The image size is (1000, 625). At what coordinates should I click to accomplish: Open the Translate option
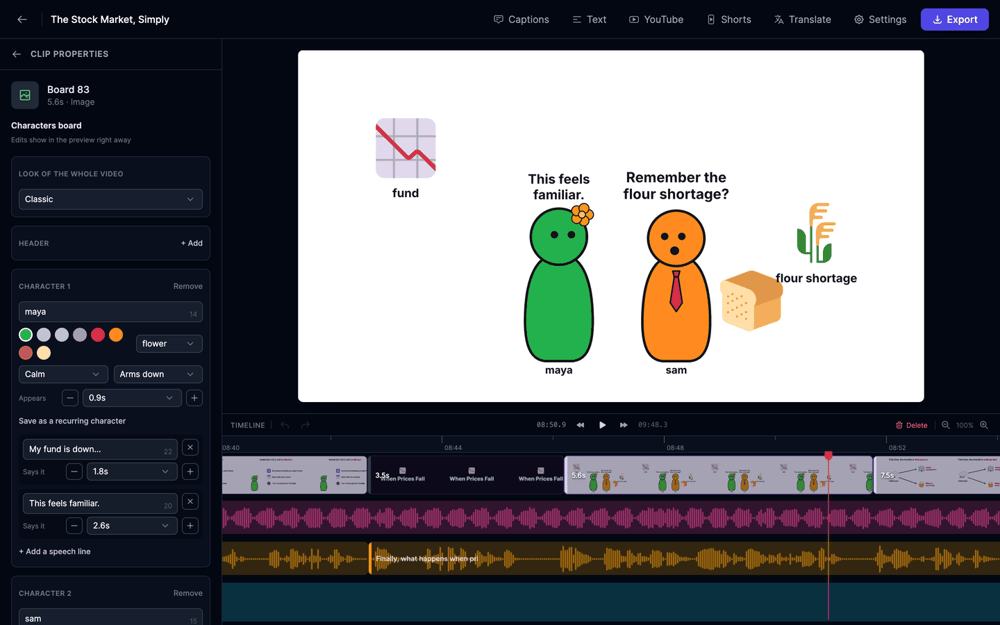(x=802, y=19)
